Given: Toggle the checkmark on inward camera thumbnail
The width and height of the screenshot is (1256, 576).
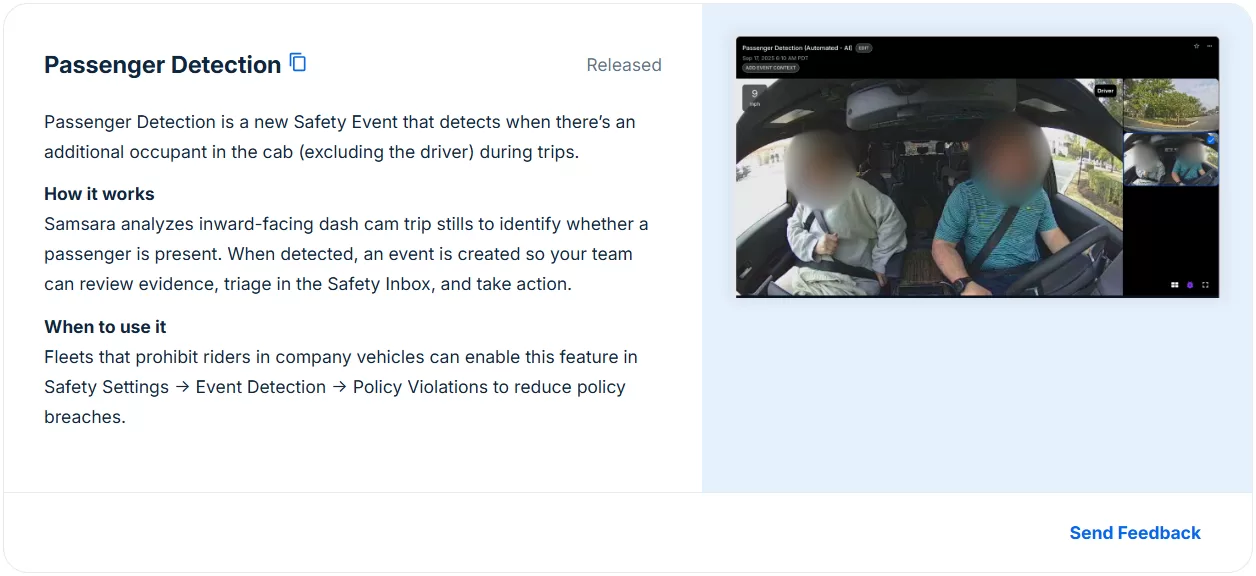Looking at the screenshot, I should 1212,141.
